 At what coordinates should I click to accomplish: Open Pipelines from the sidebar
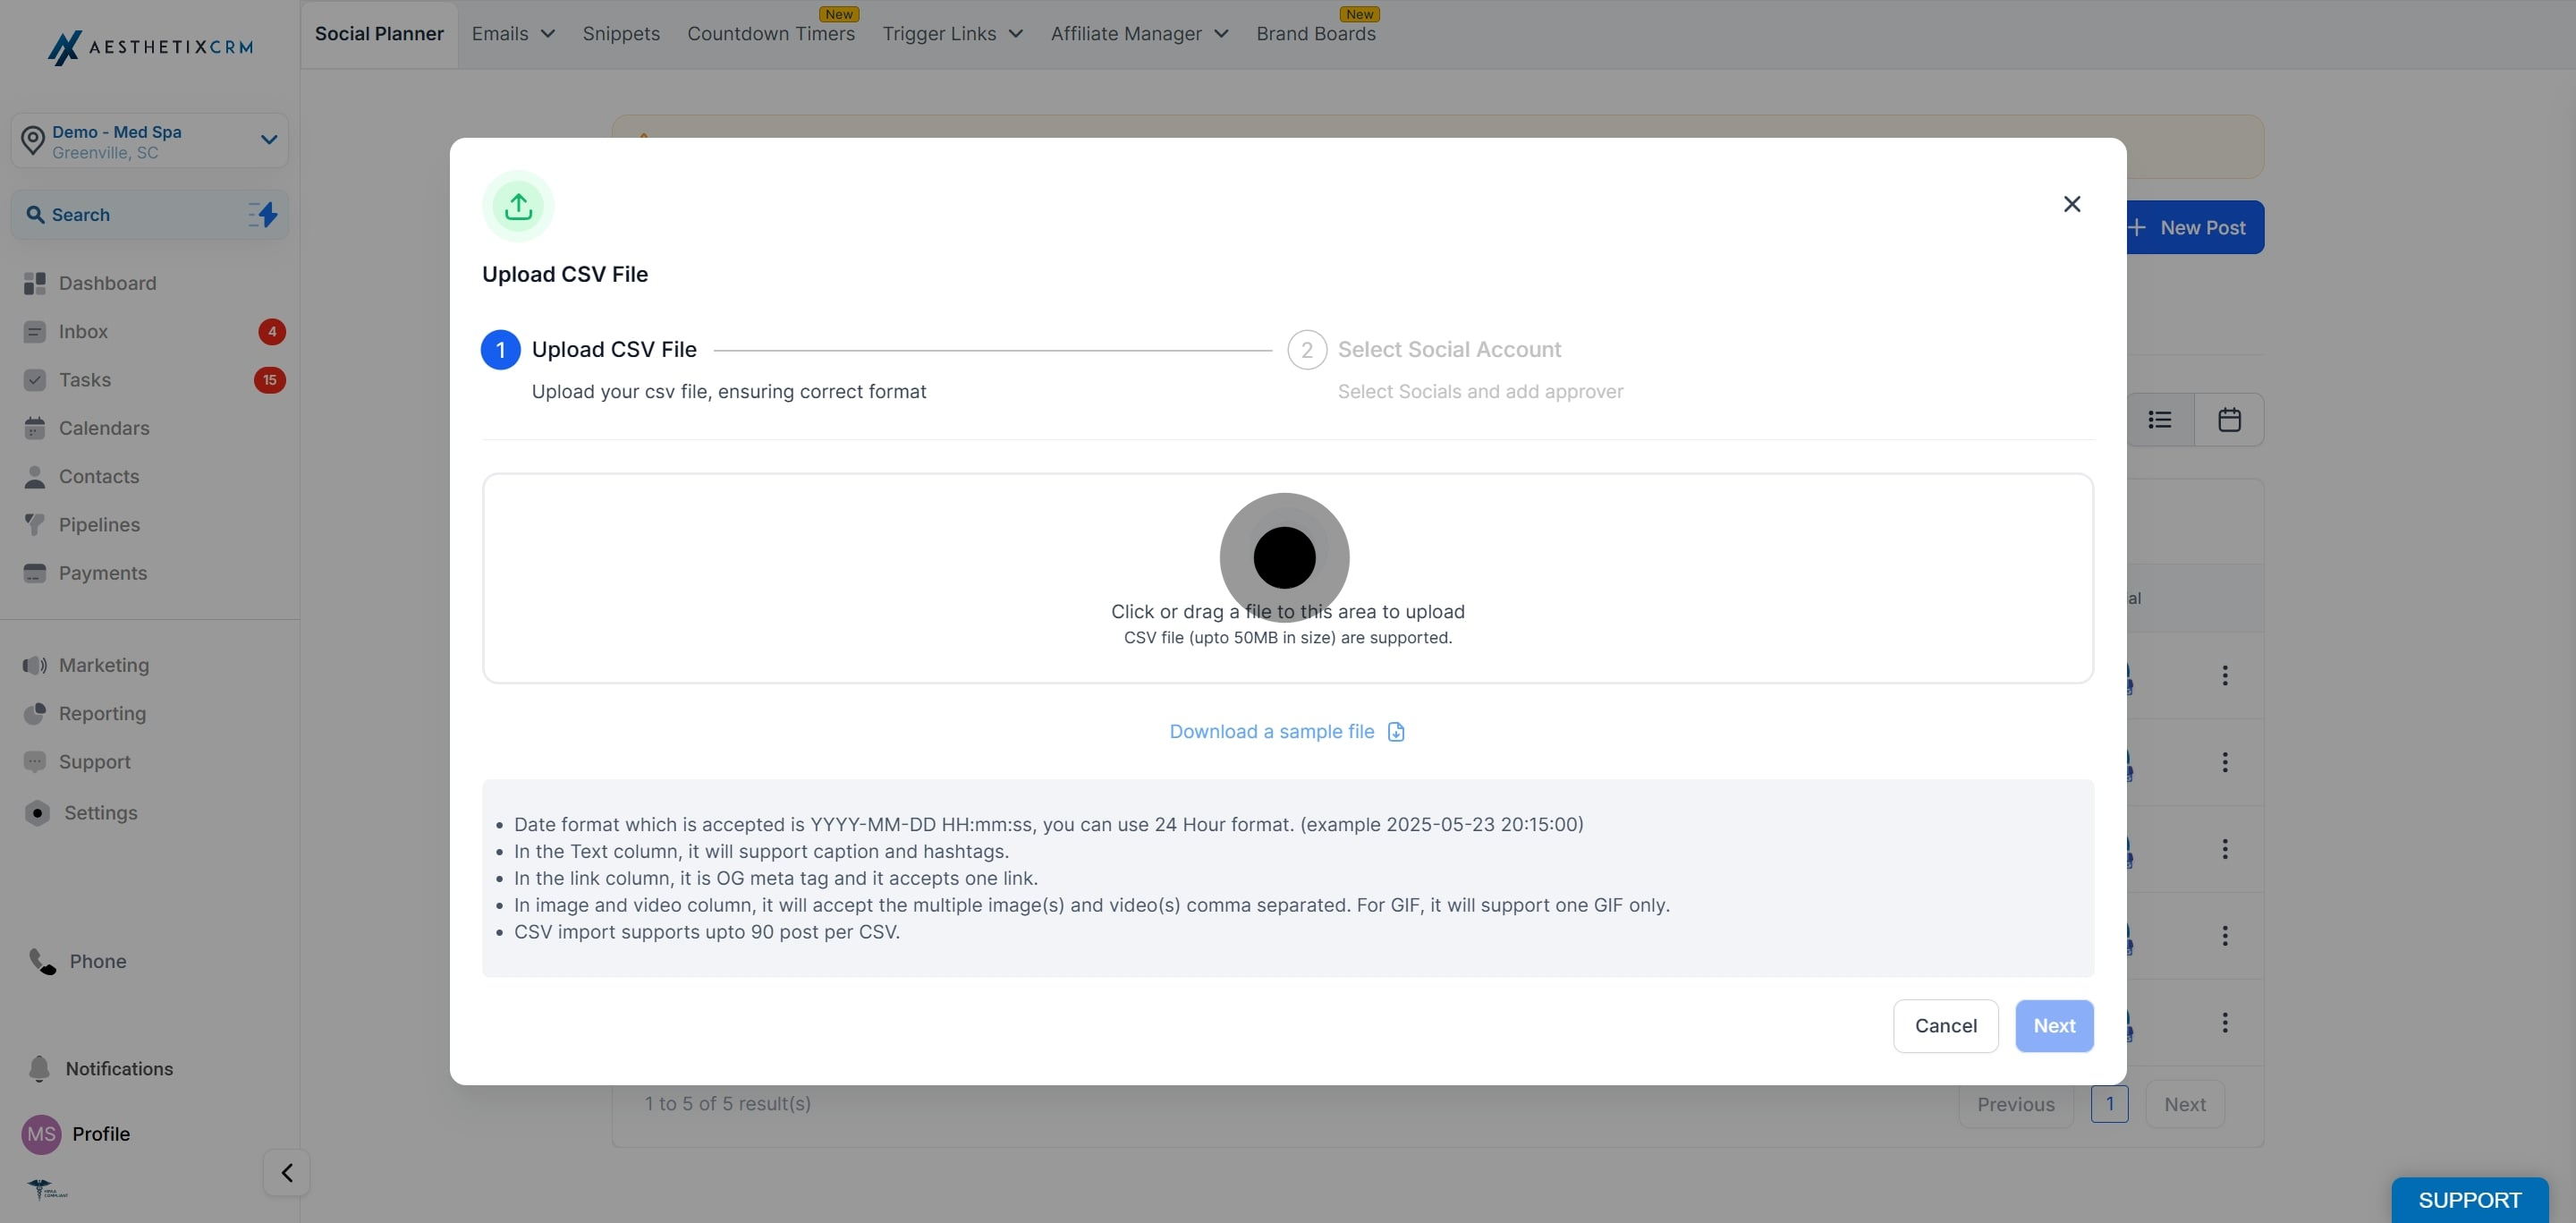[99, 524]
